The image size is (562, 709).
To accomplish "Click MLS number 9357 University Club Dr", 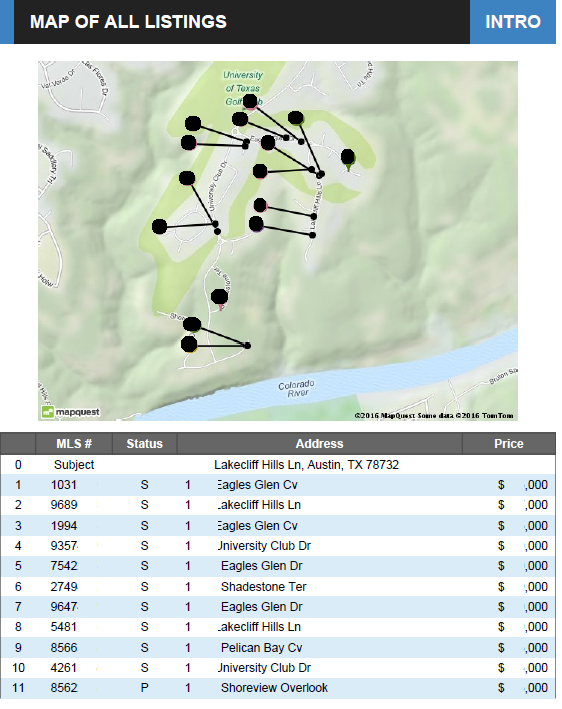I will coord(64,546).
